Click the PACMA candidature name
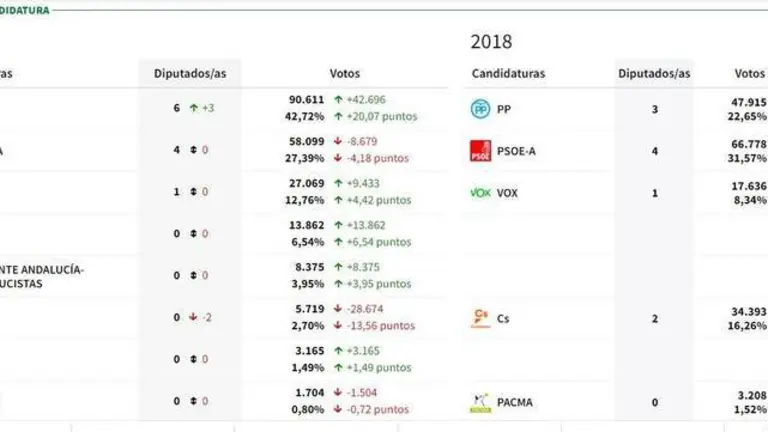The image size is (768, 432). click(515, 403)
